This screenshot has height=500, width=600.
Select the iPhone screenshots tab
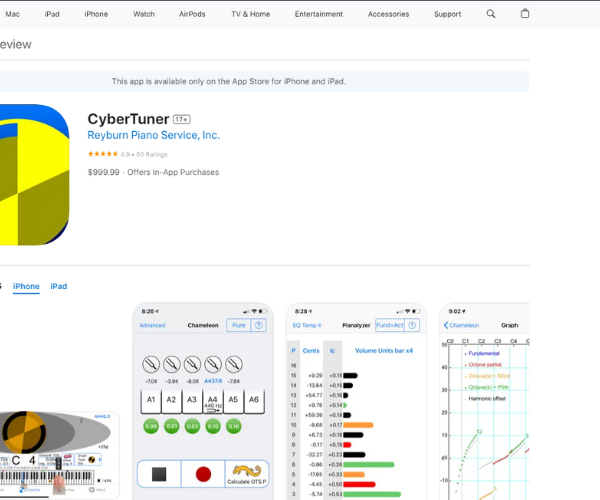[x=26, y=286]
